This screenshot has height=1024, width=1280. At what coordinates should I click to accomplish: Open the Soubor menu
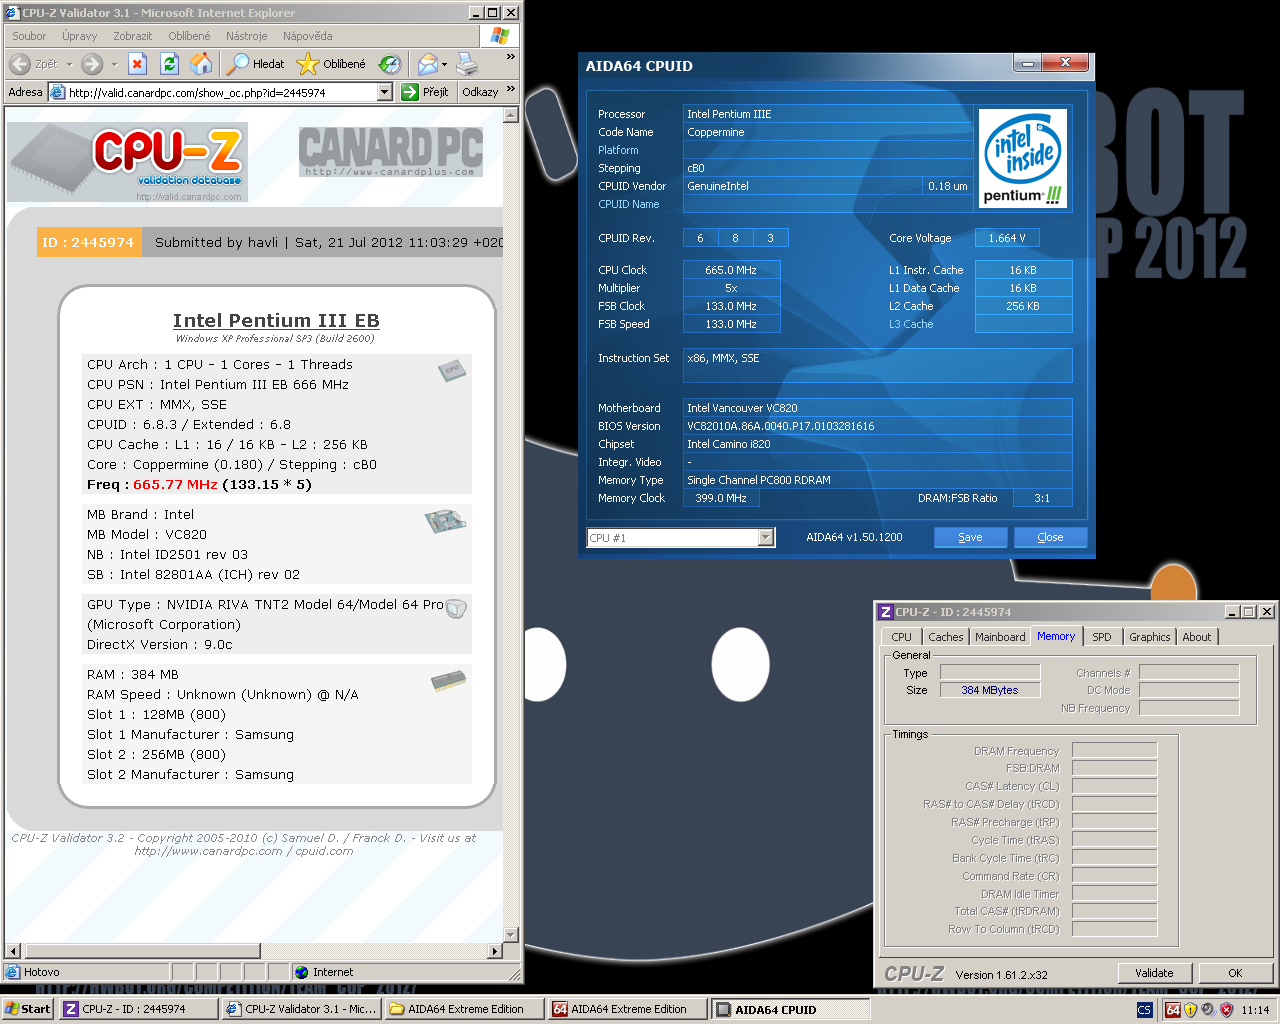(29, 36)
